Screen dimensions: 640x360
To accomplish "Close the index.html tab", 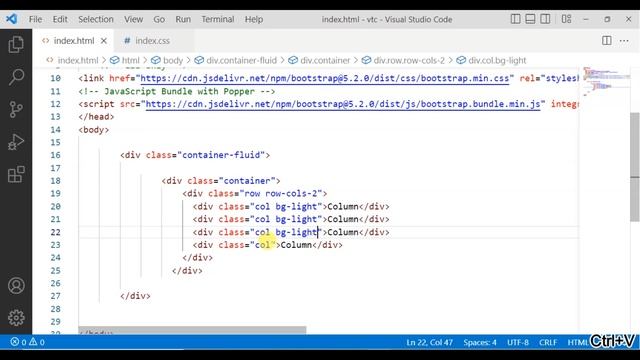I will point(104,41).
